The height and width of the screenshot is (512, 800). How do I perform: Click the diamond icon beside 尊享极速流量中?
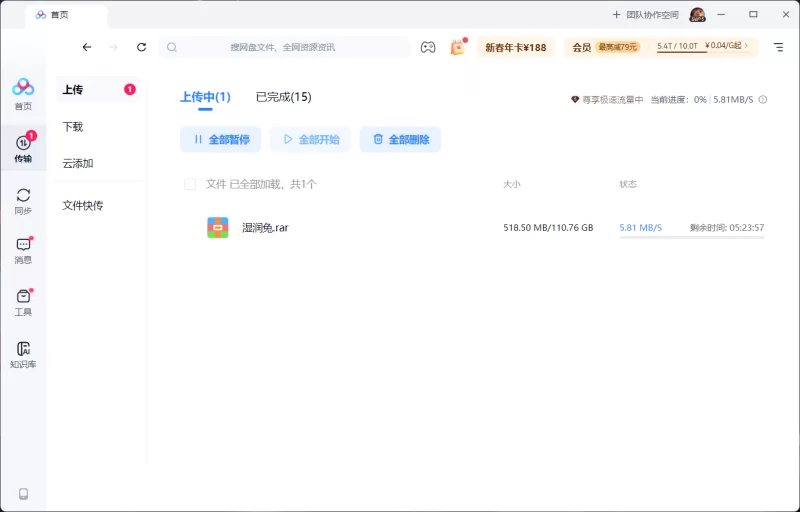[575, 99]
